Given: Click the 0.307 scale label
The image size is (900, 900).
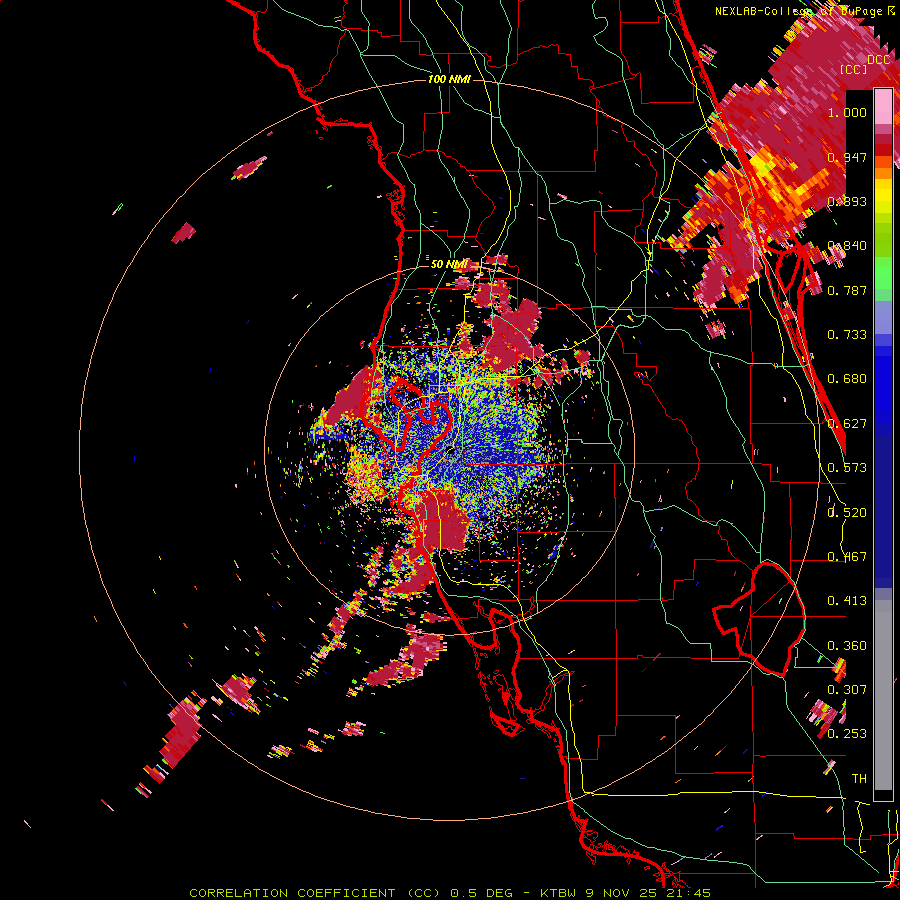Looking at the screenshot, I should click(847, 689).
